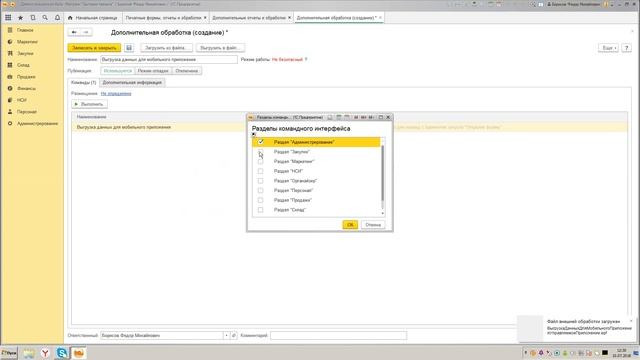Check Раздел "Персонал" checkbox
The width and height of the screenshot is (640, 360).
[260, 191]
